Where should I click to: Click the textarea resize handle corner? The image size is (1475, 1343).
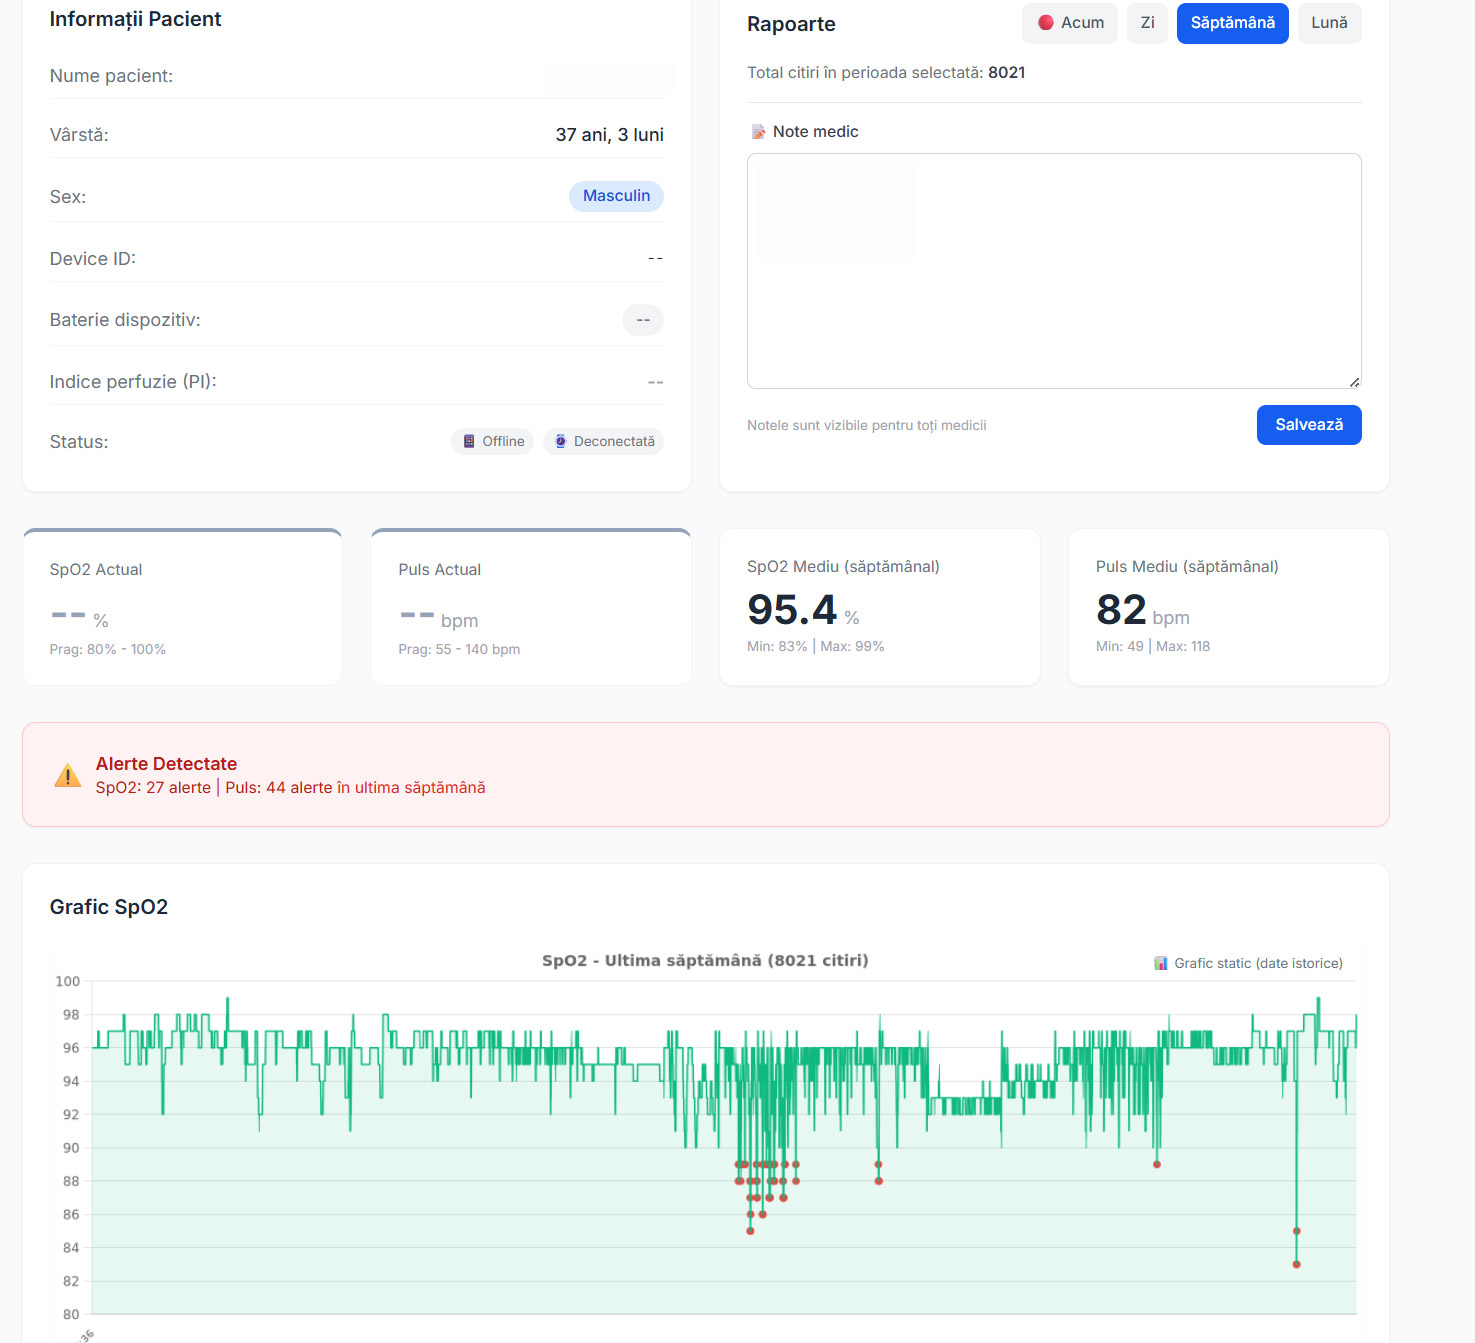1354,382
